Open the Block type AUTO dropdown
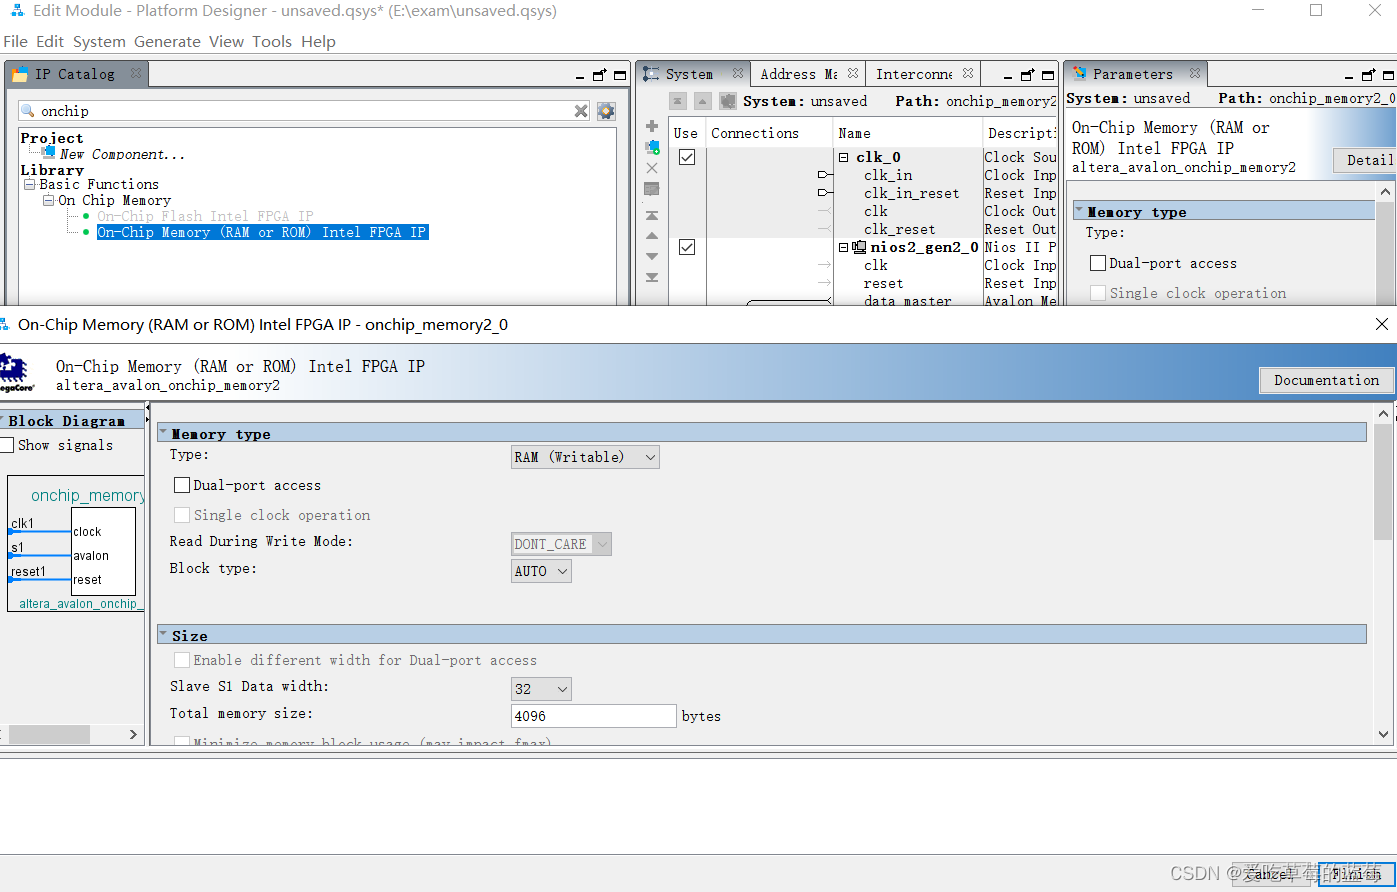 541,571
